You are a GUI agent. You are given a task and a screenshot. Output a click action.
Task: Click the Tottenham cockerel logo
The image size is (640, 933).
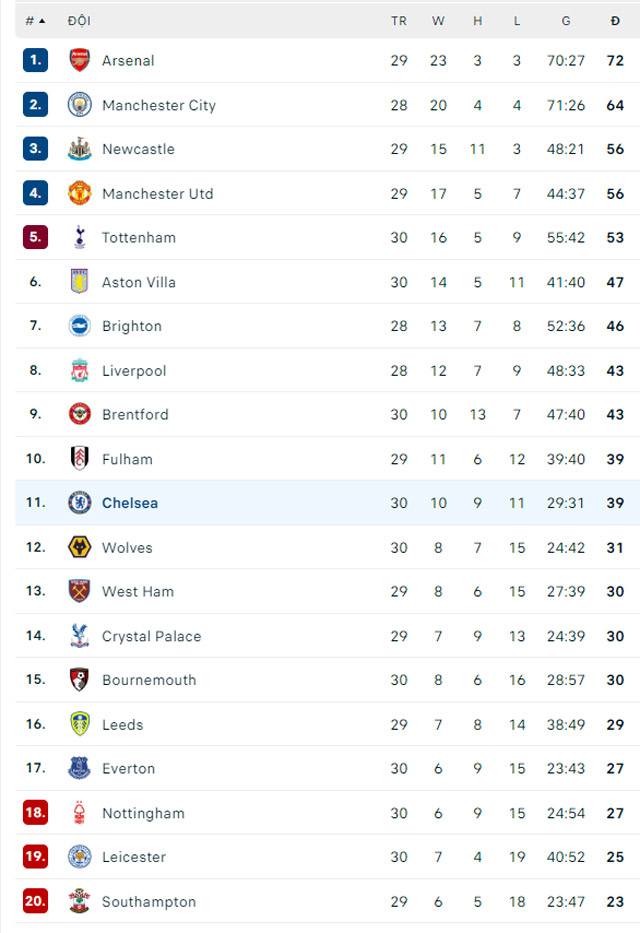79,237
